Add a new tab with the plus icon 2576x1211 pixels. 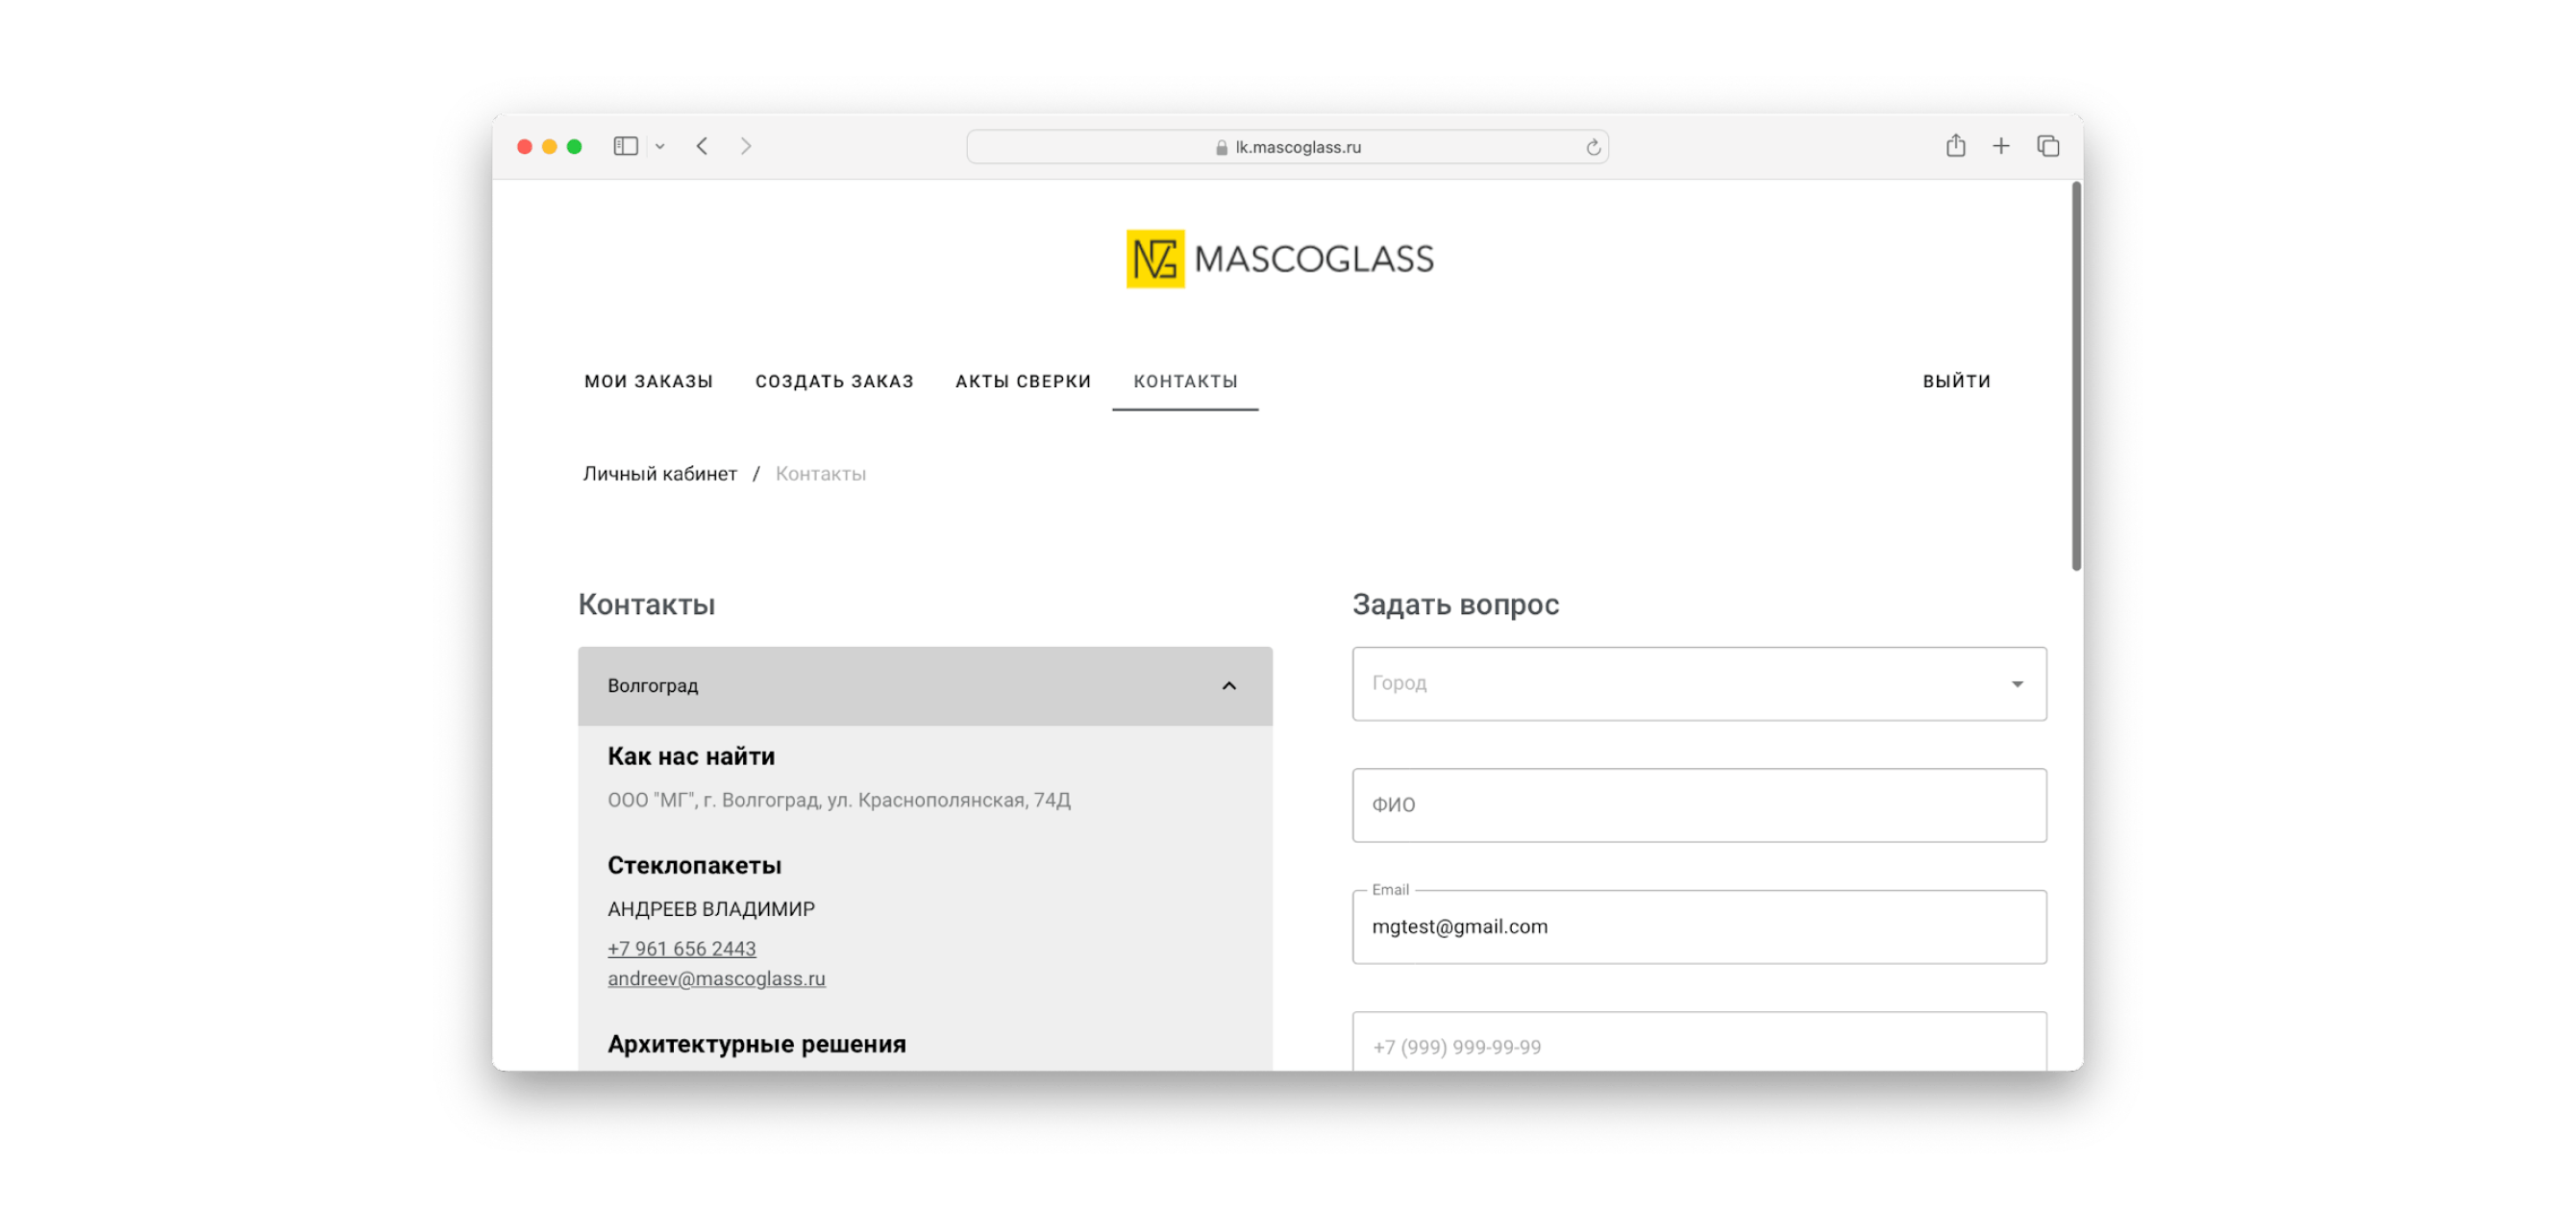click(2000, 146)
